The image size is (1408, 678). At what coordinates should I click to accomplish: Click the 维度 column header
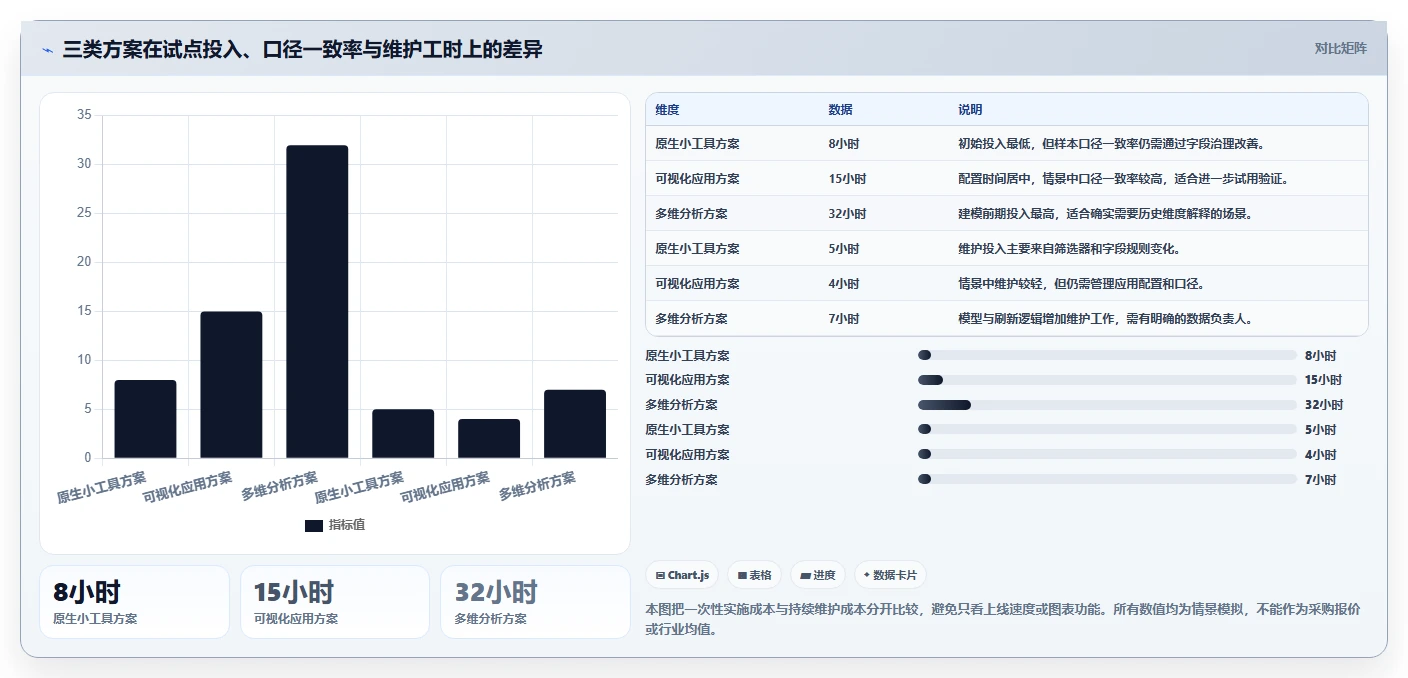point(667,110)
